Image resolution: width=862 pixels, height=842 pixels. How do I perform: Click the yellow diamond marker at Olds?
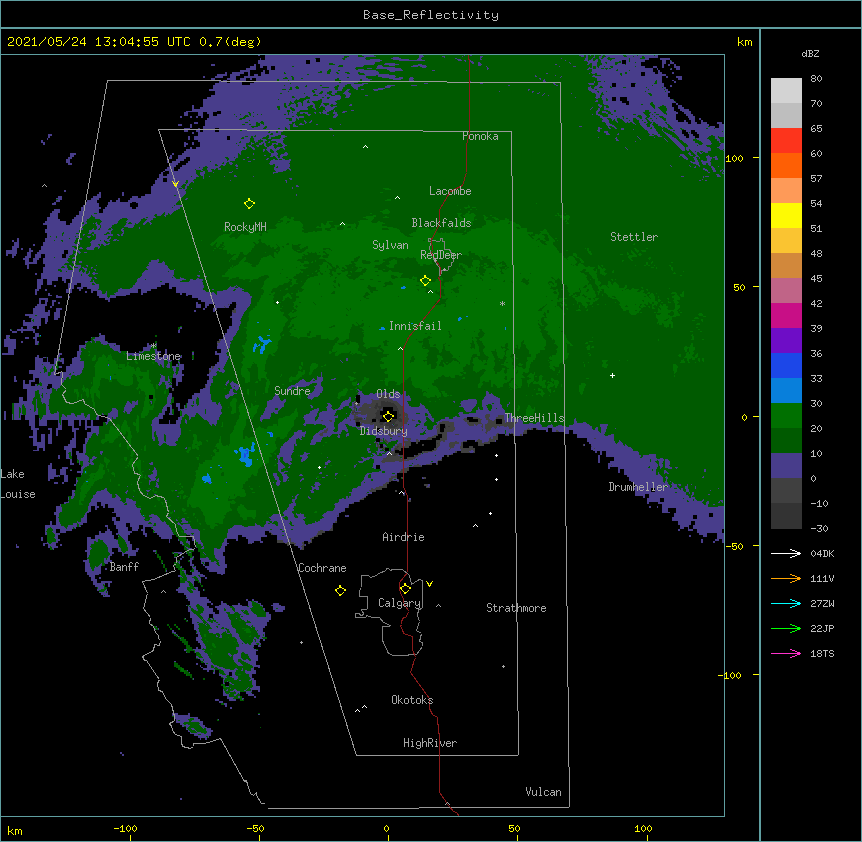tap(388, 416)
